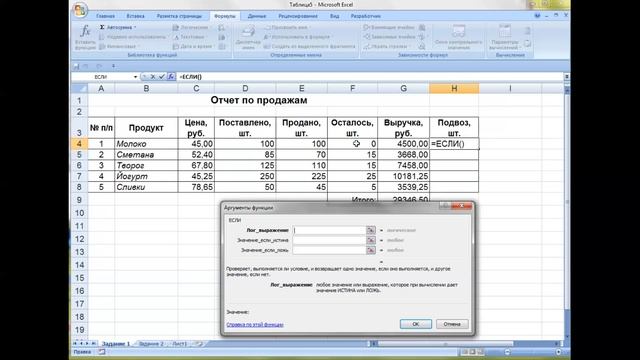Switch to the Разработчик tab

pos(366,16)
